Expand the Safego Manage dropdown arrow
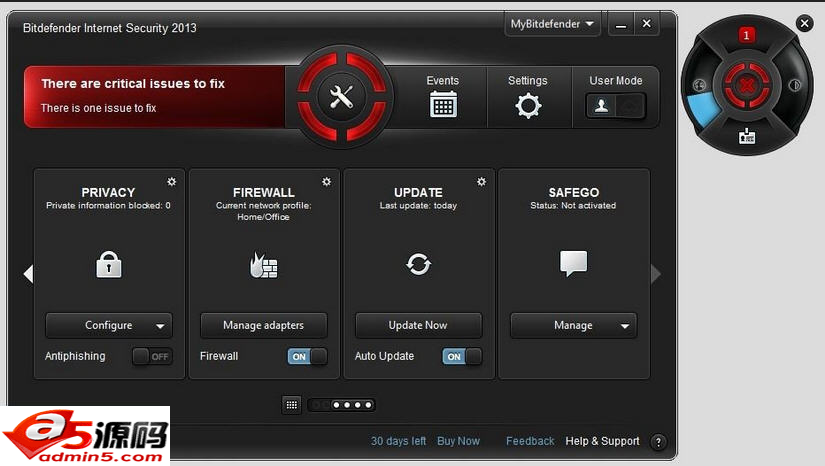 tap(625, 326)
